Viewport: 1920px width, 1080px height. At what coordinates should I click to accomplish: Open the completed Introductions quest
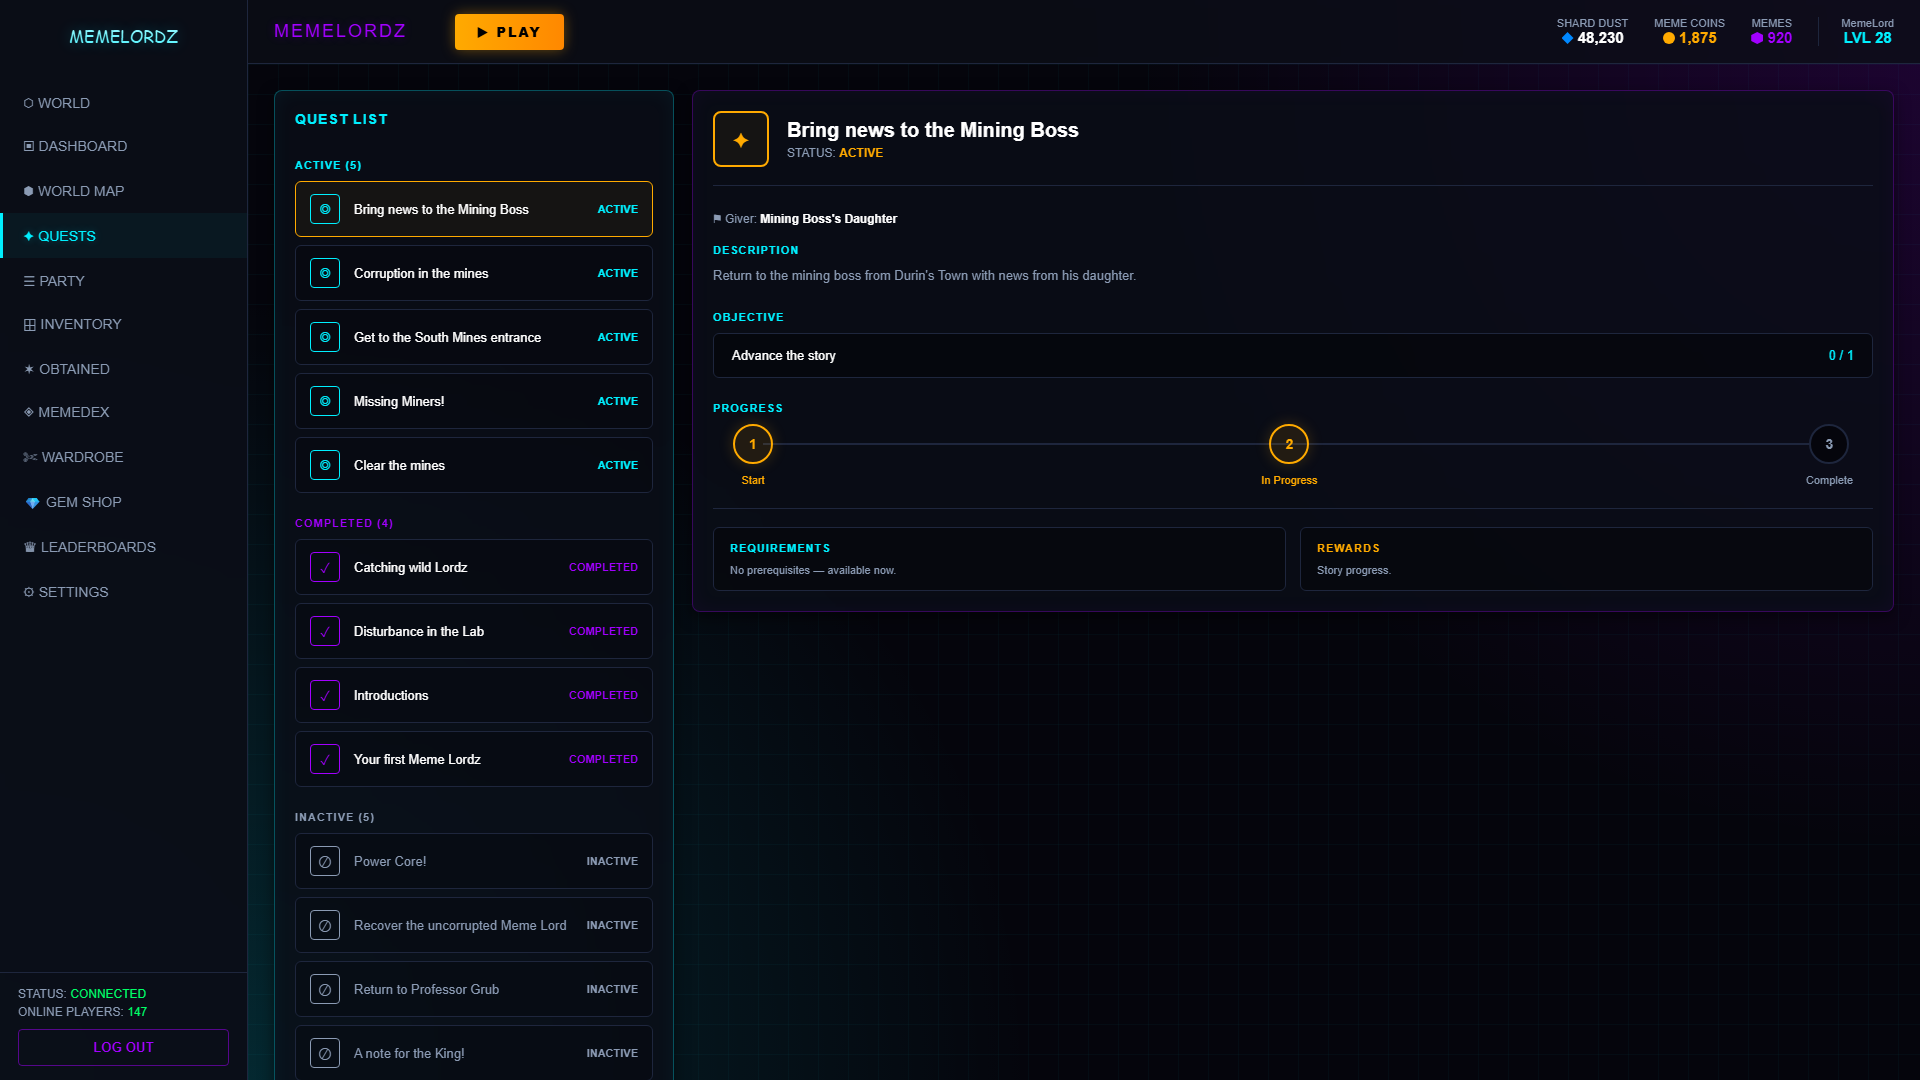pyautogui.click(x=474, y=695)
